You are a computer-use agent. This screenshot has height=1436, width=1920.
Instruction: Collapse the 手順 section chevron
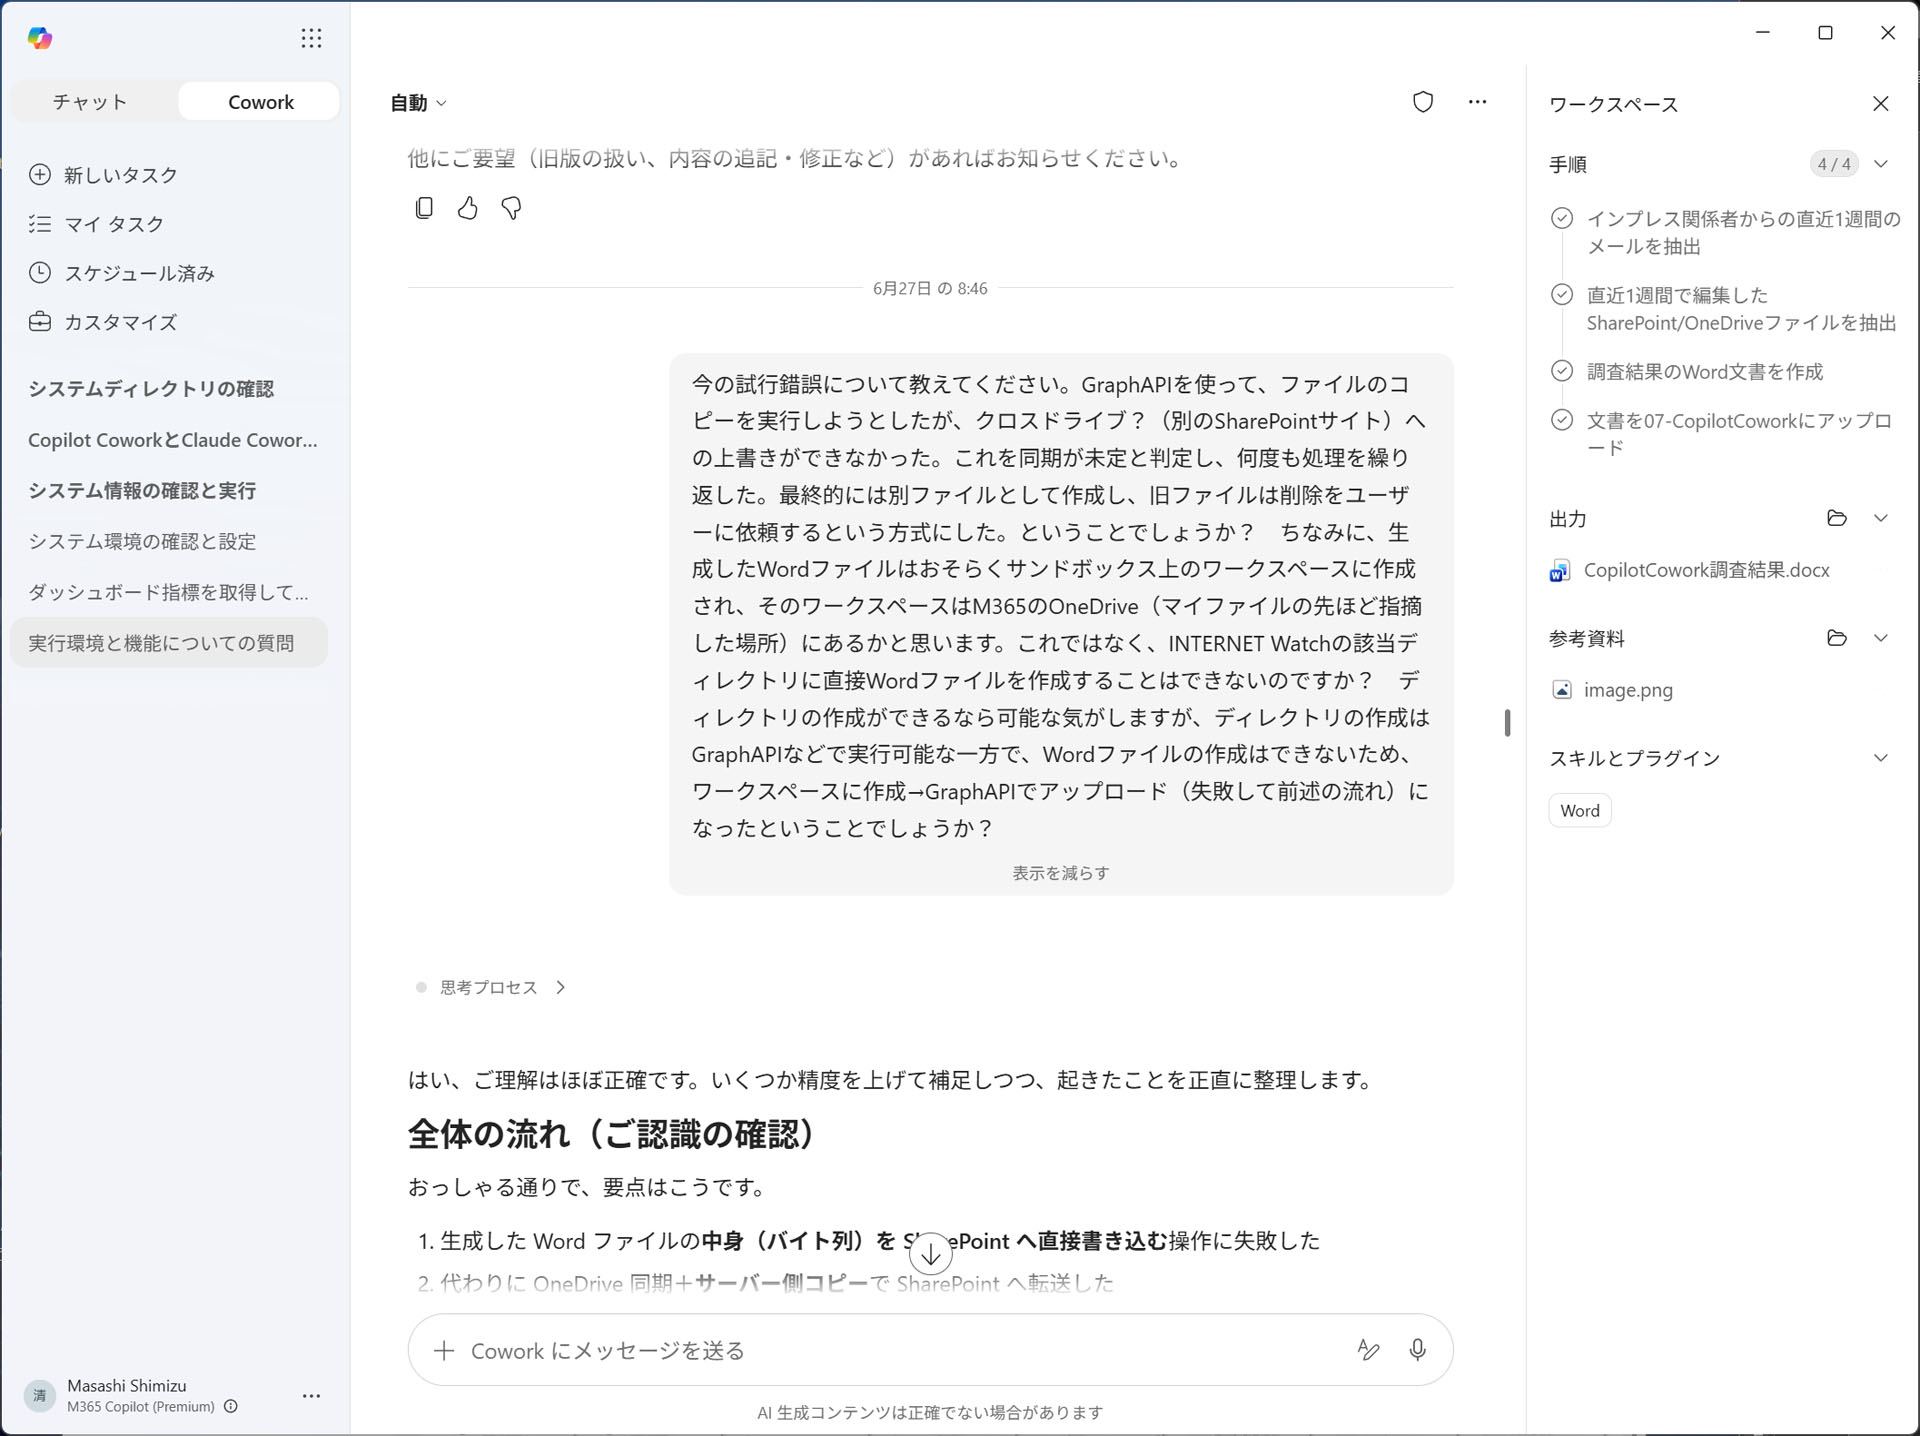pyautogui.click(x=1880, y=164)
